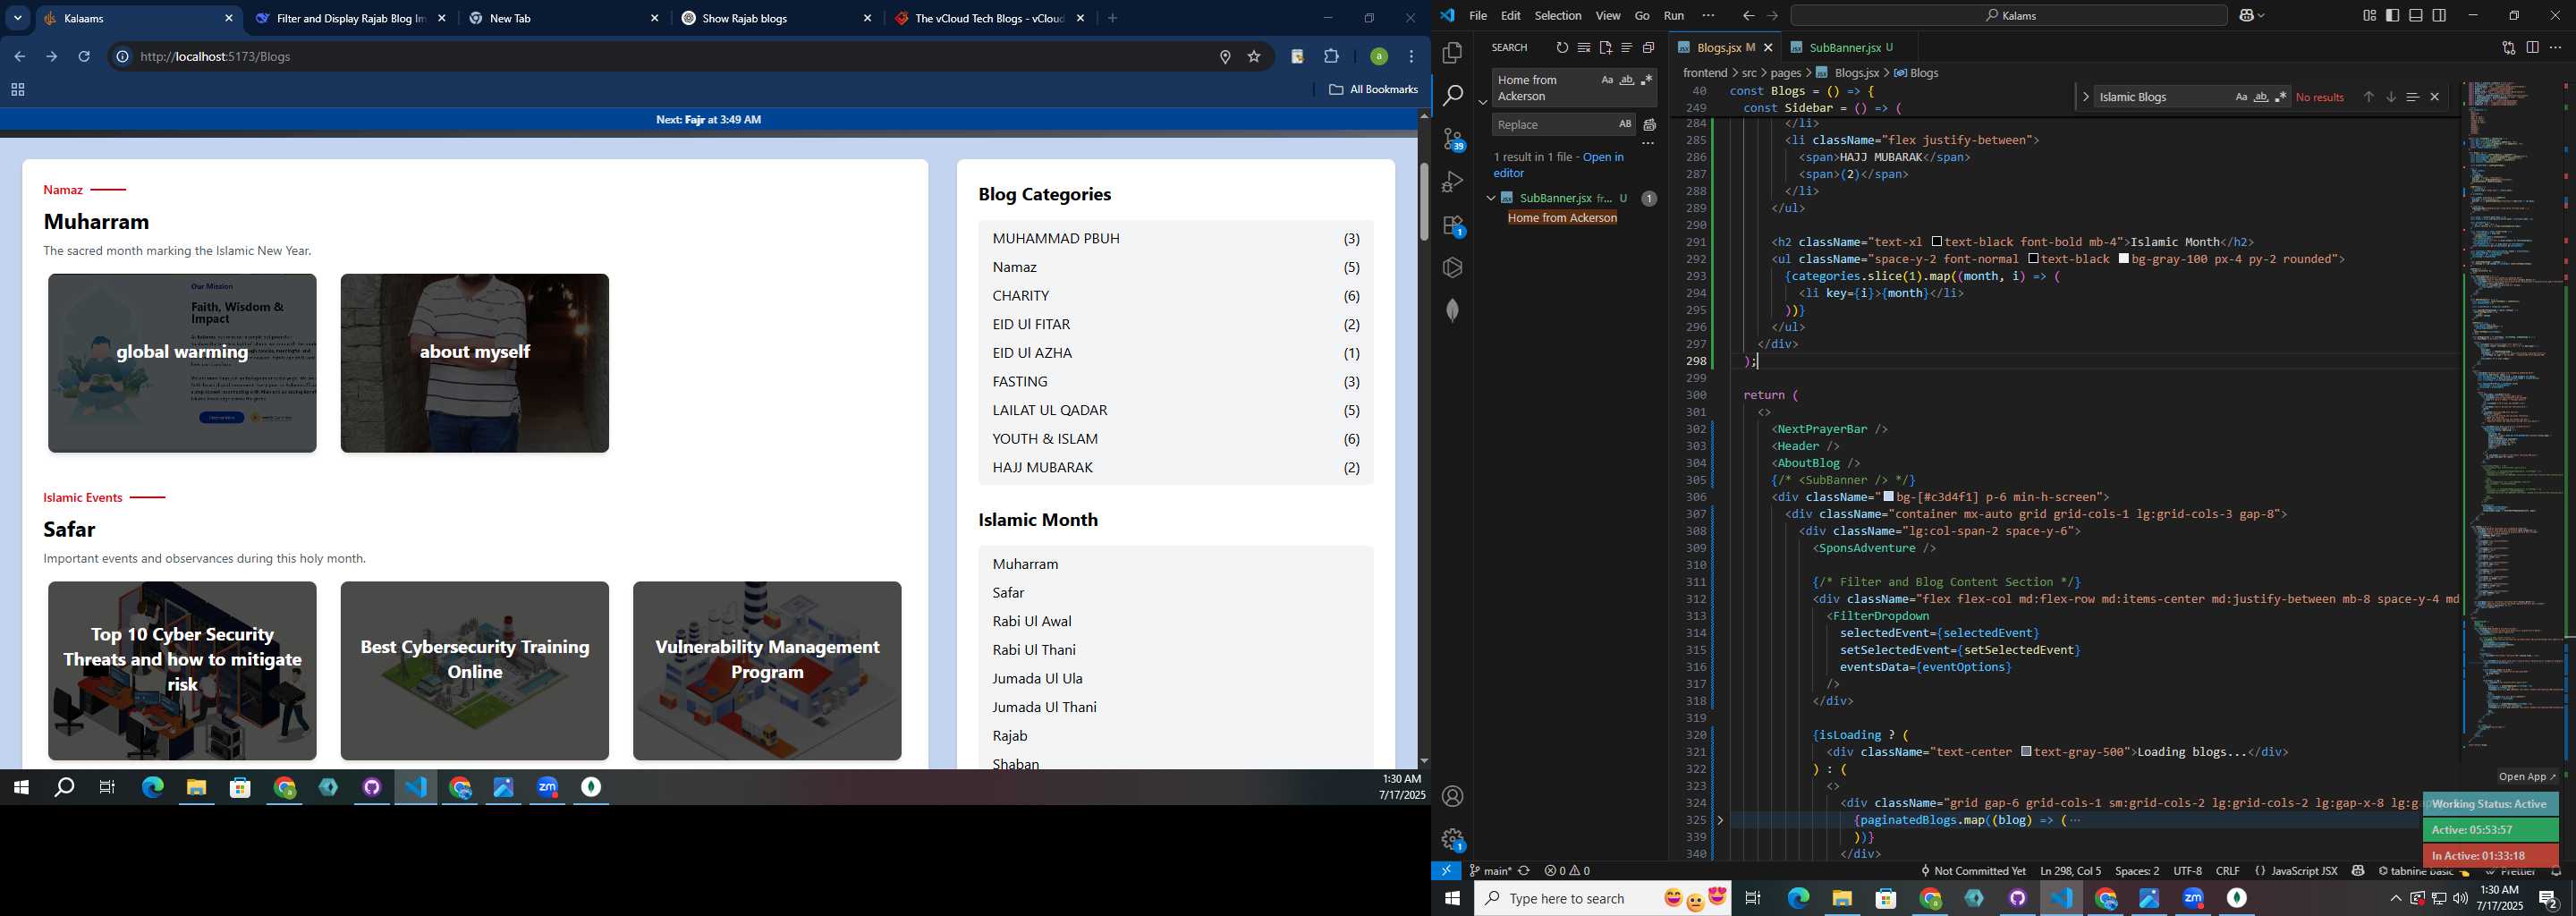
Task: Open the global warming blog card
Action: pyautogui.click(x=182, y=363)
